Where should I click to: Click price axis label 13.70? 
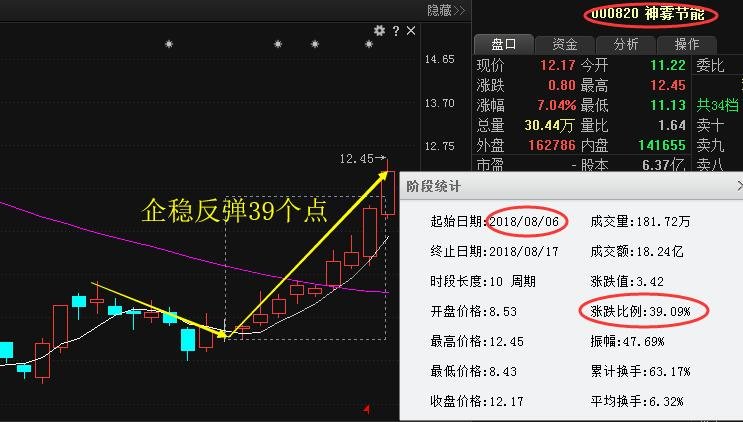click(x=439, y=103)
